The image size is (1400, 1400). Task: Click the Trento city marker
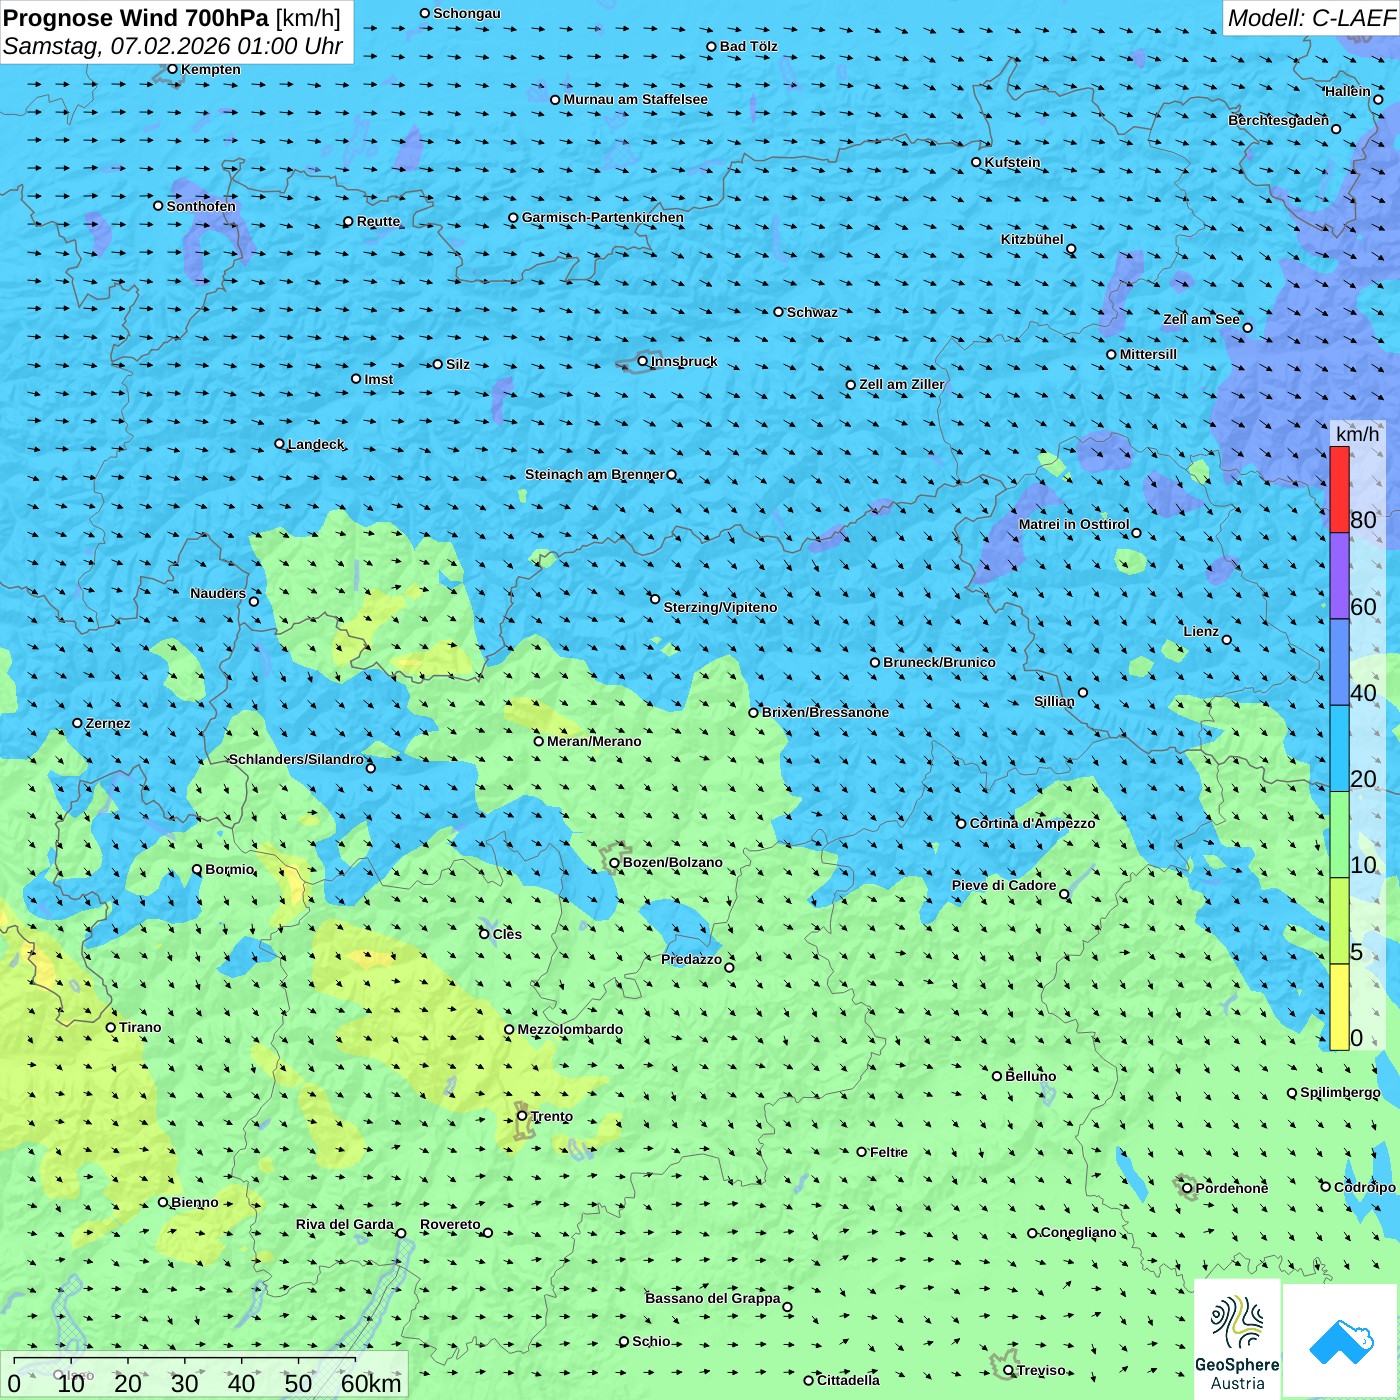point(522,1116)
